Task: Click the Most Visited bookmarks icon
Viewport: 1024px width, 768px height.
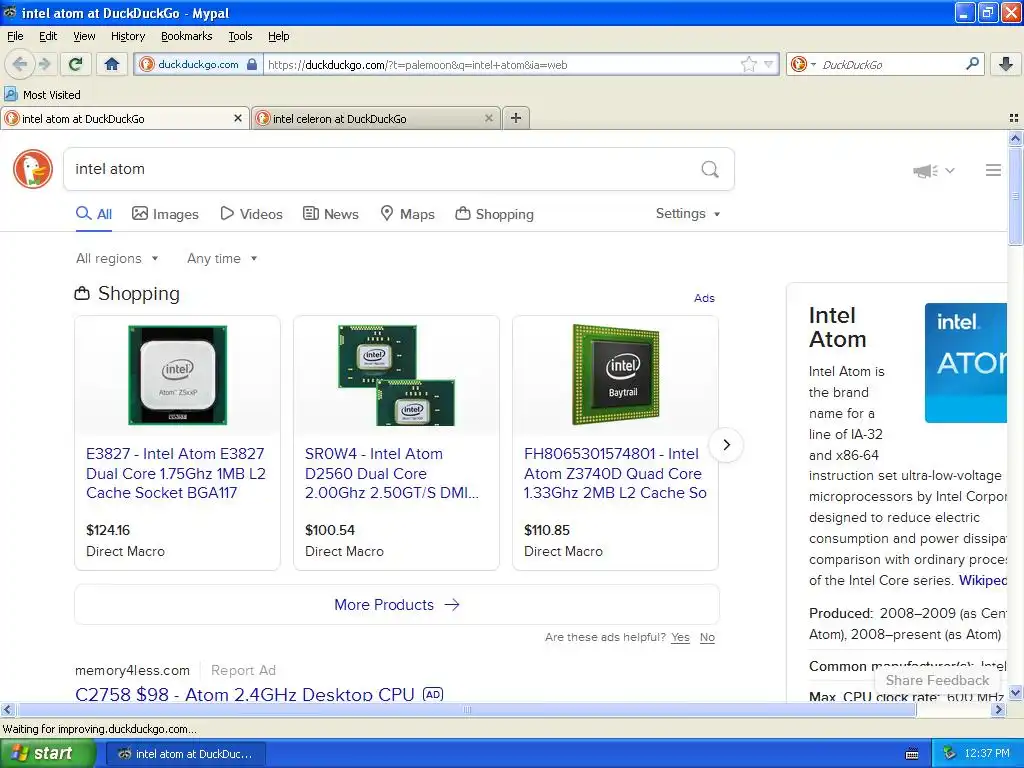Action: click(10, 95)
